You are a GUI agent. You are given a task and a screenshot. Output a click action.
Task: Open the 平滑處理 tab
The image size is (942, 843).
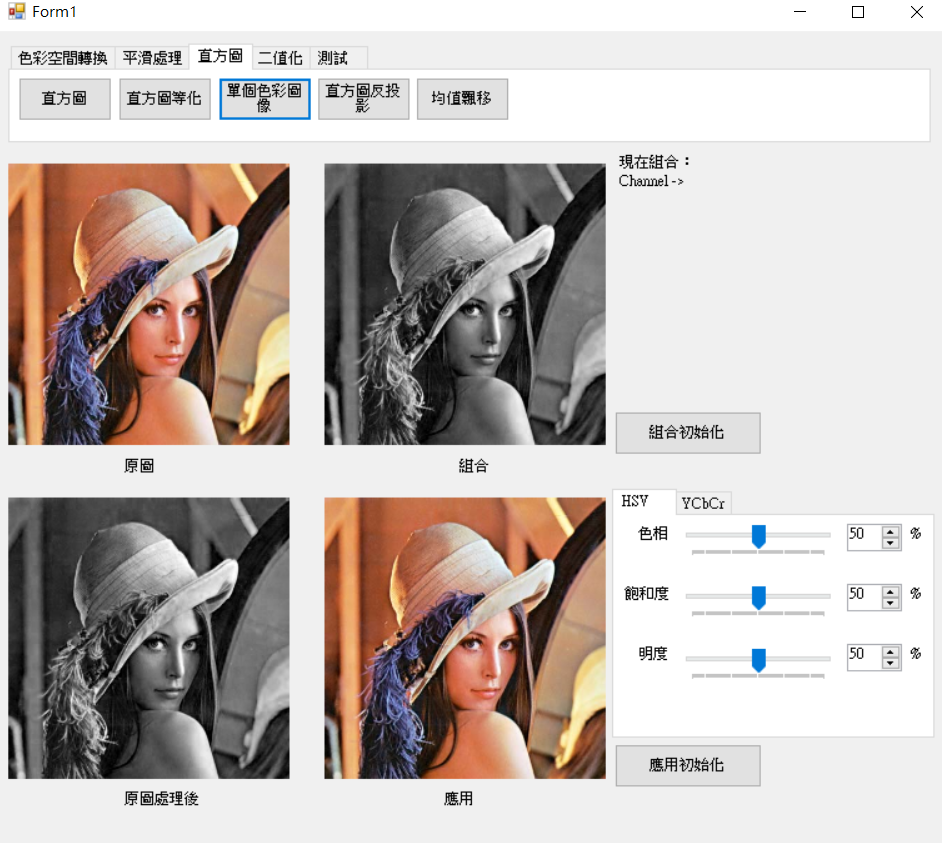152,58
